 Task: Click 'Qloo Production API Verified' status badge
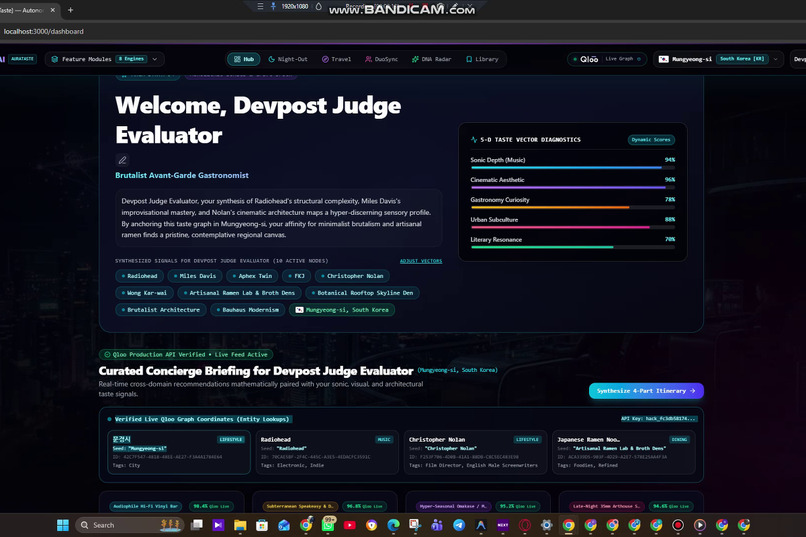point(186,355)
